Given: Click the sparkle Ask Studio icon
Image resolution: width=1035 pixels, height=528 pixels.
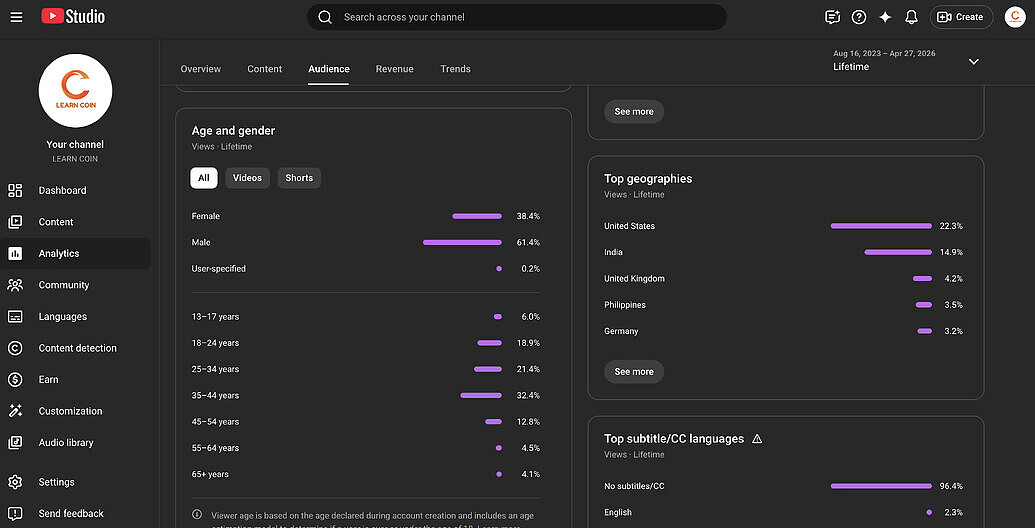Looking at the screenshot, I should (x=885, y=17).
